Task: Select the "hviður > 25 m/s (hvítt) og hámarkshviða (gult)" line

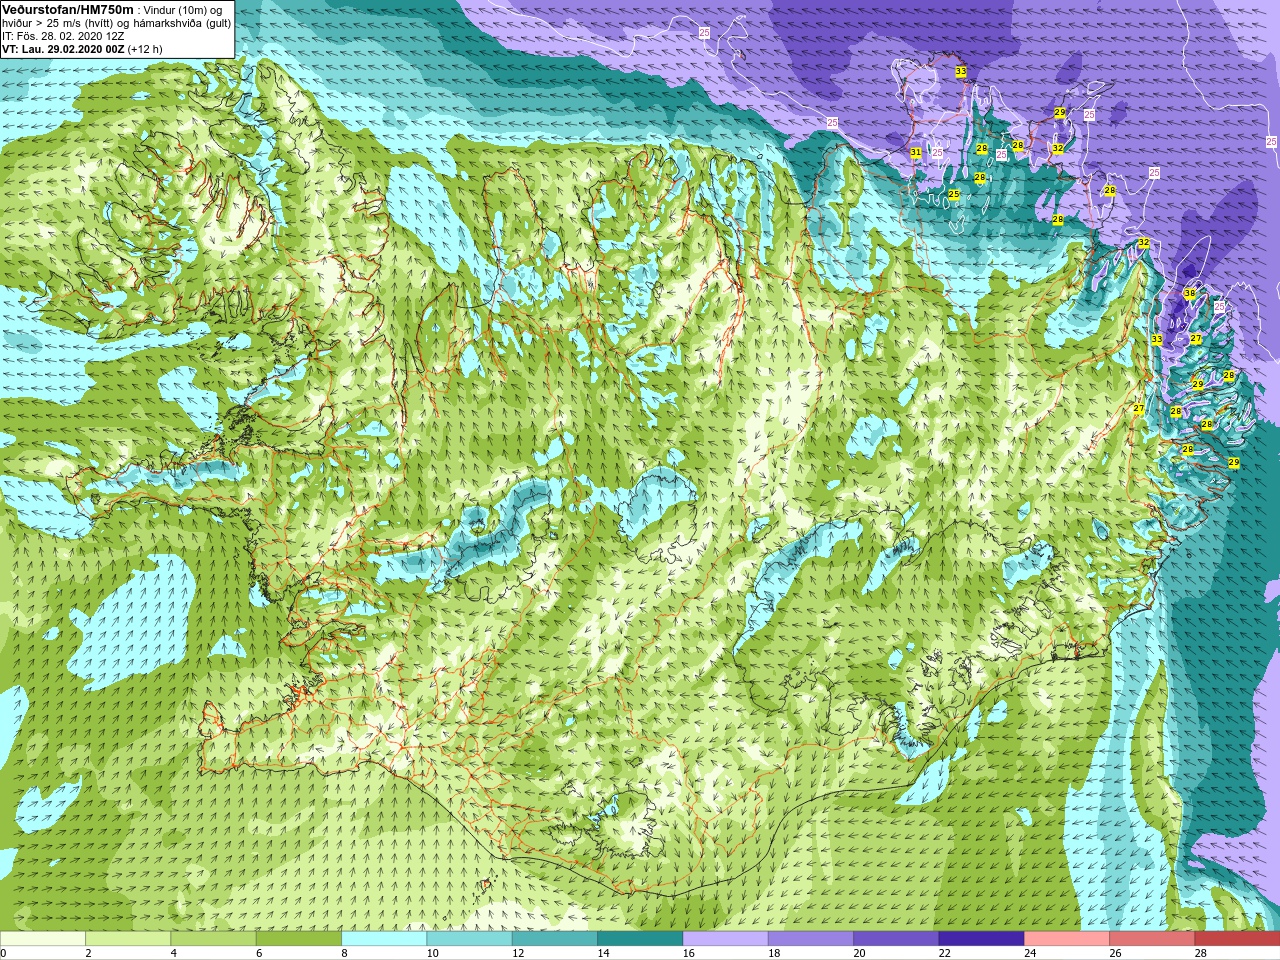Action: click(x=116, y=23)
